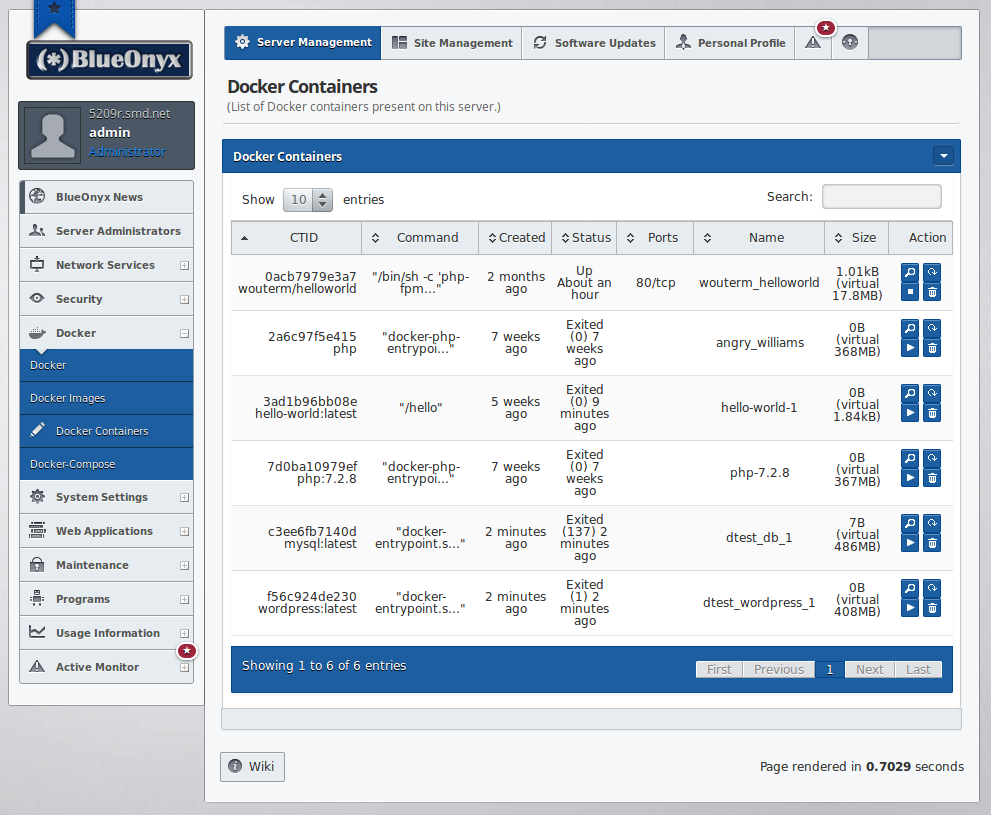Start the angry_williams container

(909, 347)
